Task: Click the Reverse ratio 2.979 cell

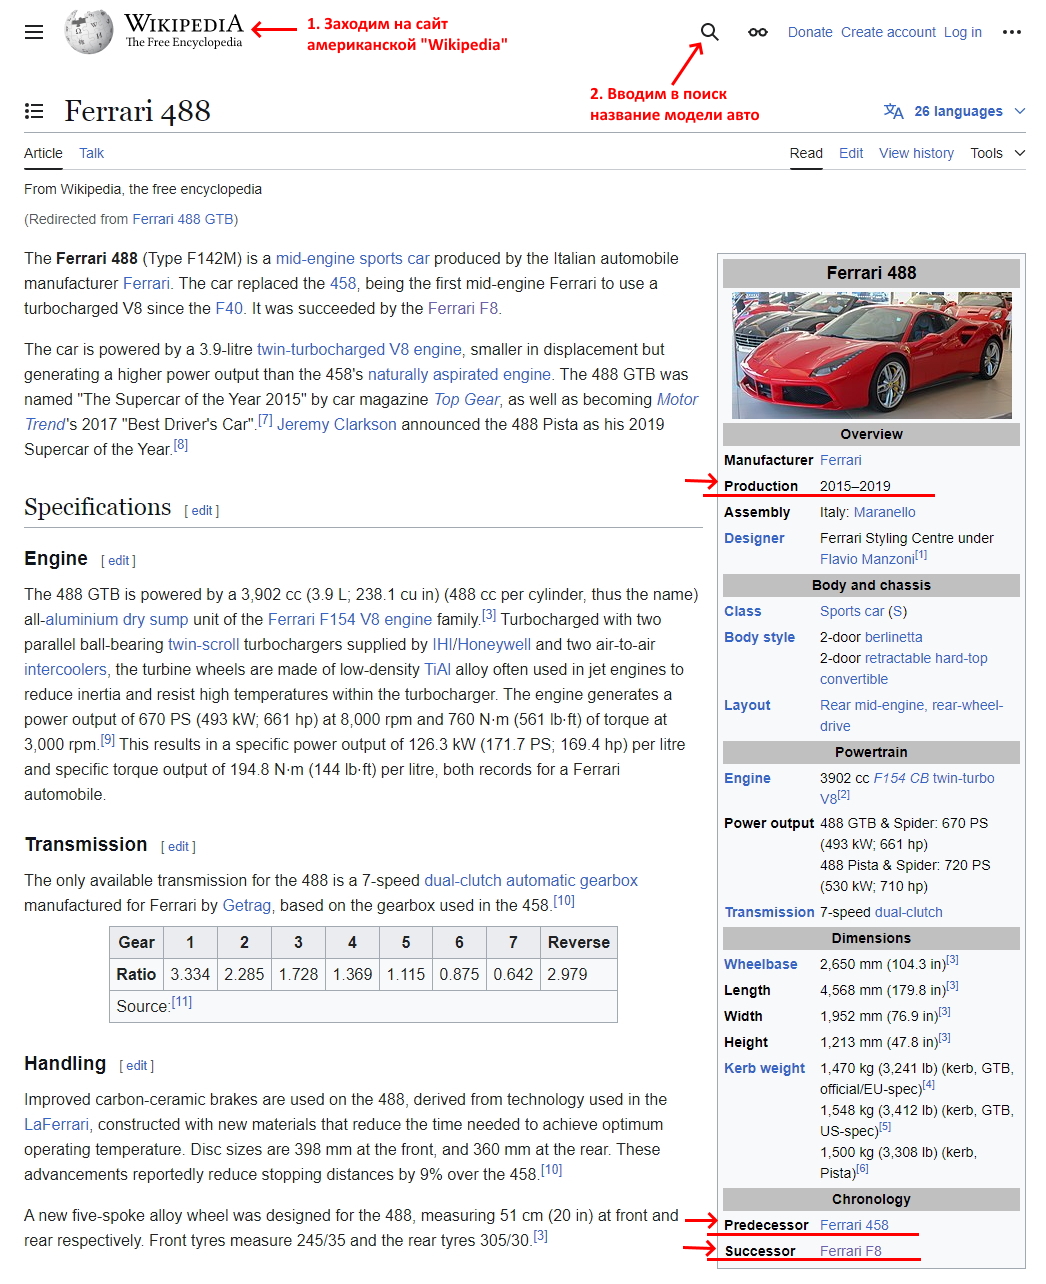Action: (x=579, y=974)
